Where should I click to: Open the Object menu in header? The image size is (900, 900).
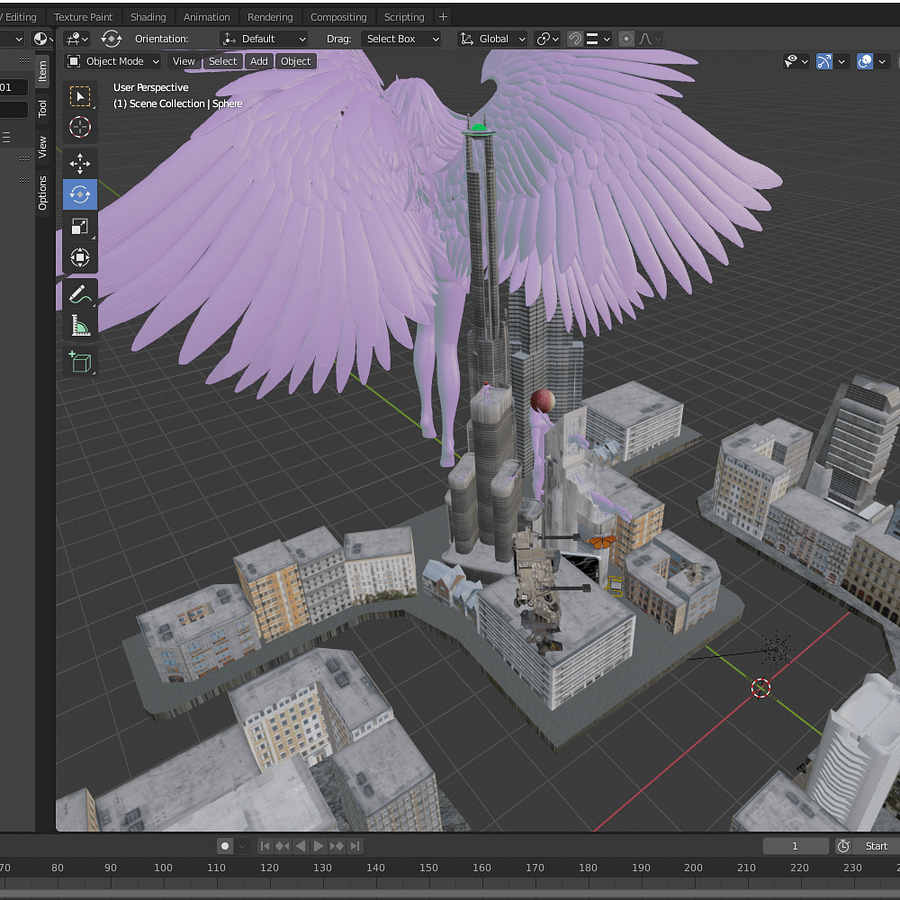click(x=296, y=61)
